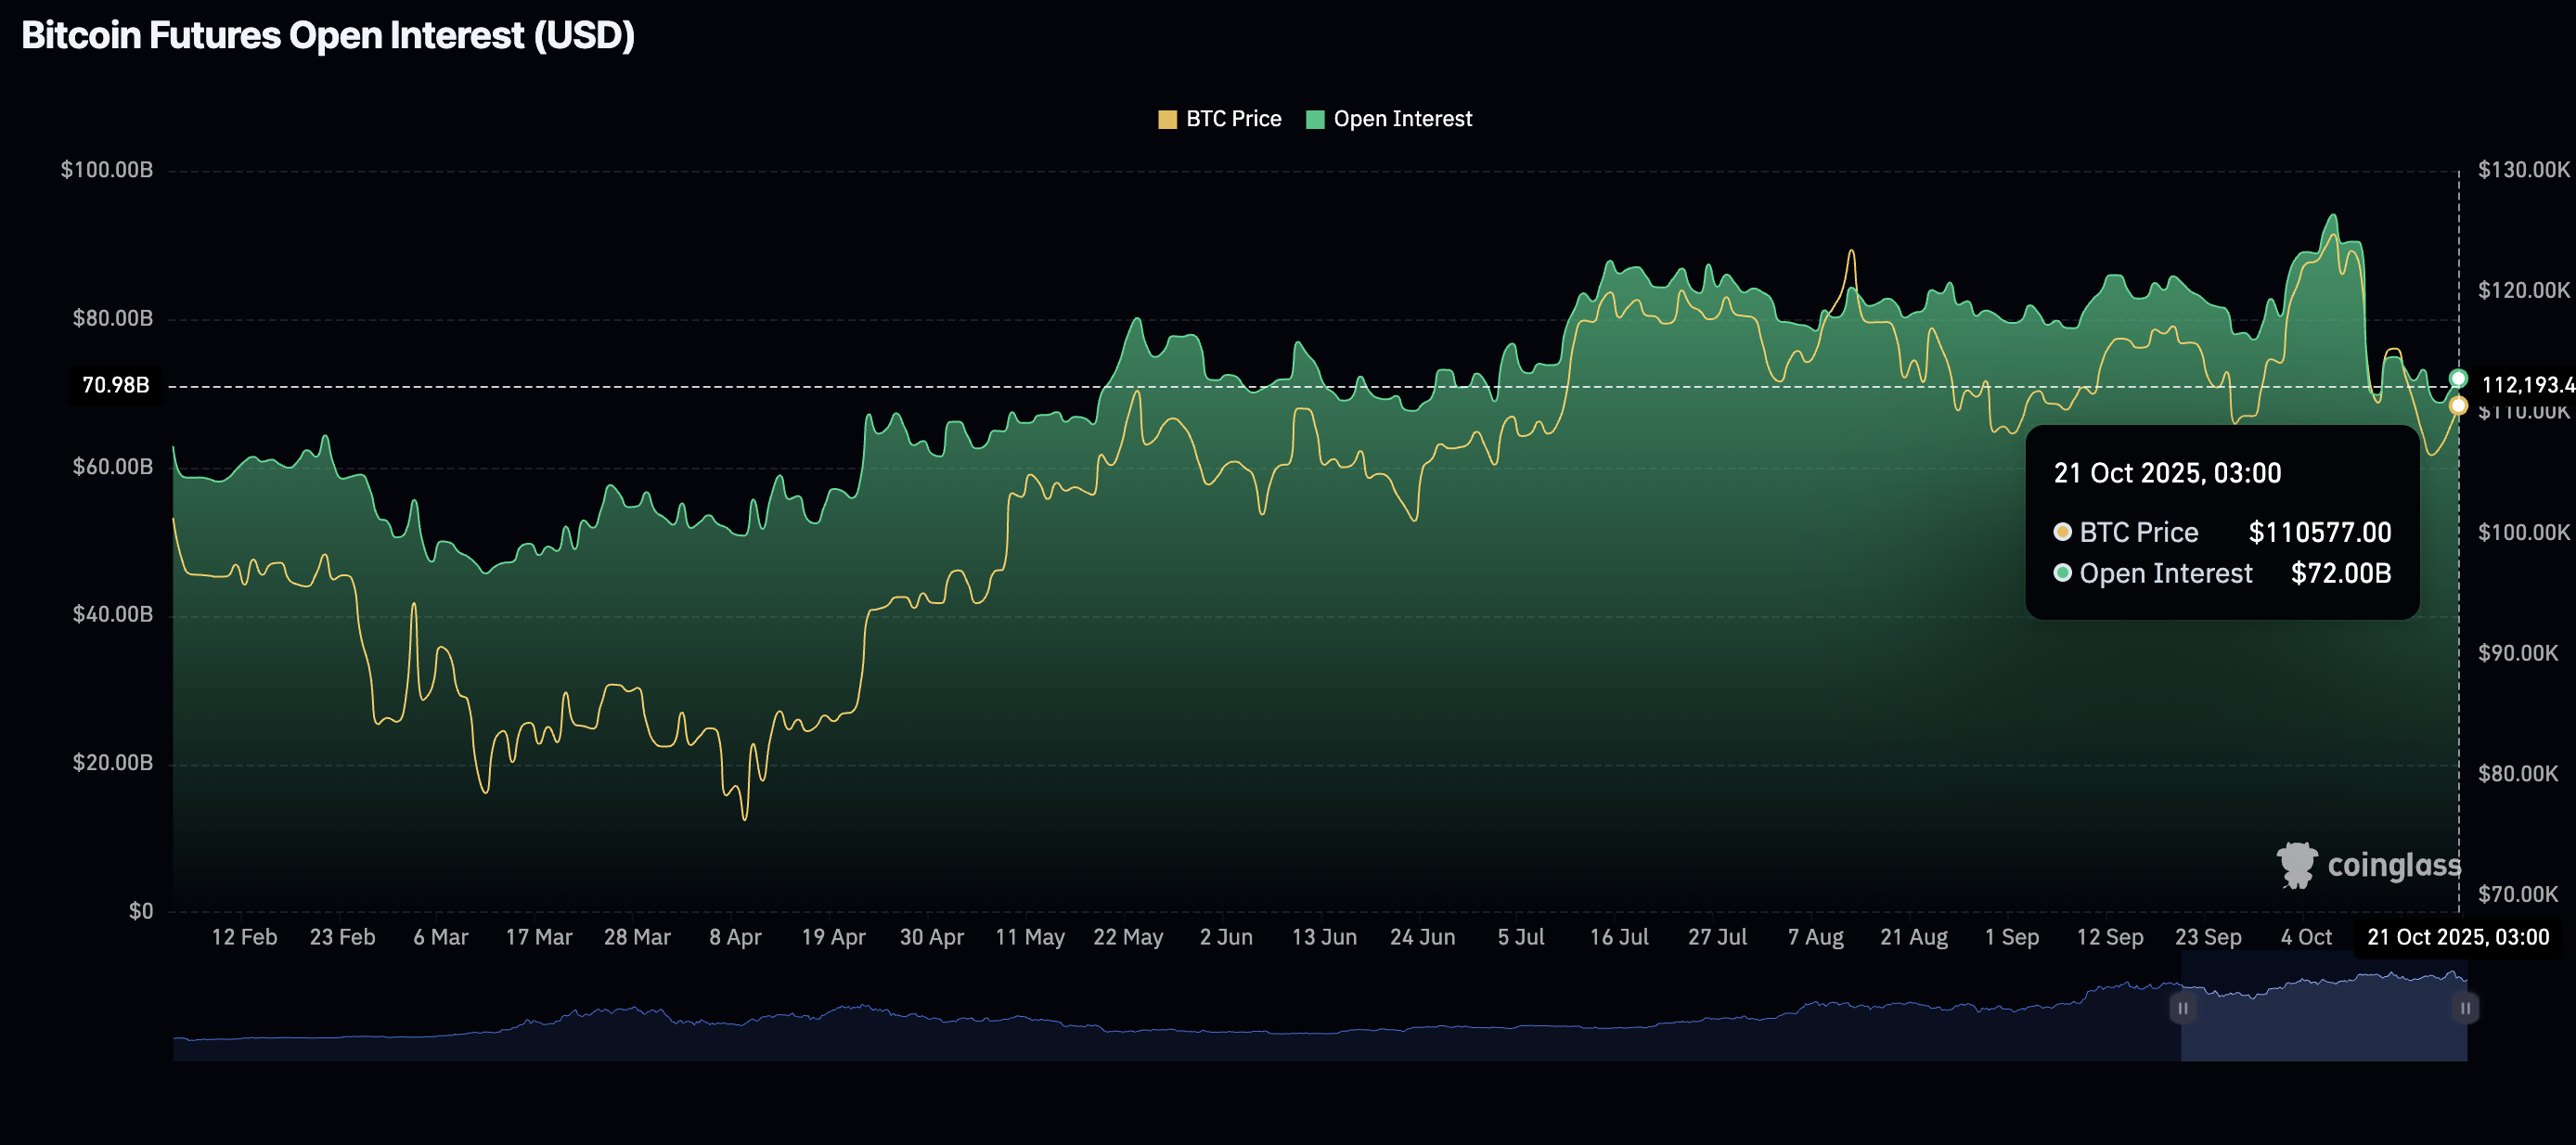This screenshot has width=2576, height=1145.
Task: Click the BTC Price dot in the tooltip
Action: tap(2062, 532)
